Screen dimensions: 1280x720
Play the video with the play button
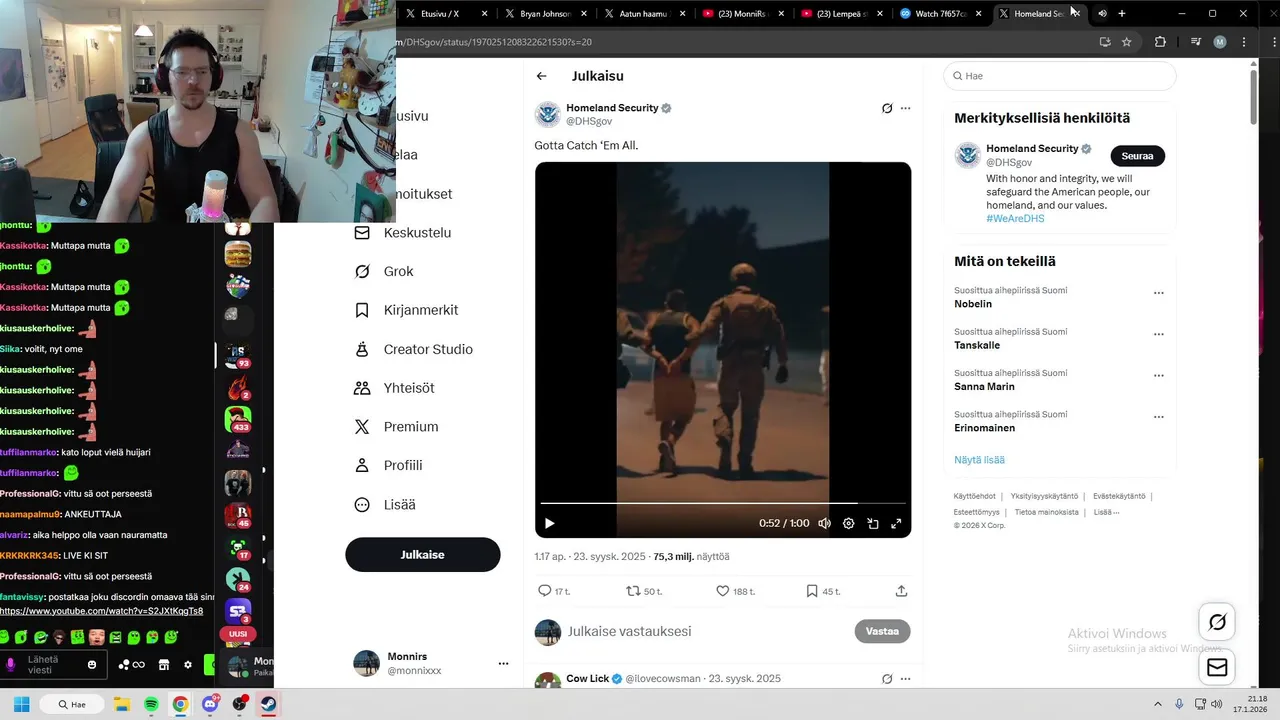tap(549, 523)
